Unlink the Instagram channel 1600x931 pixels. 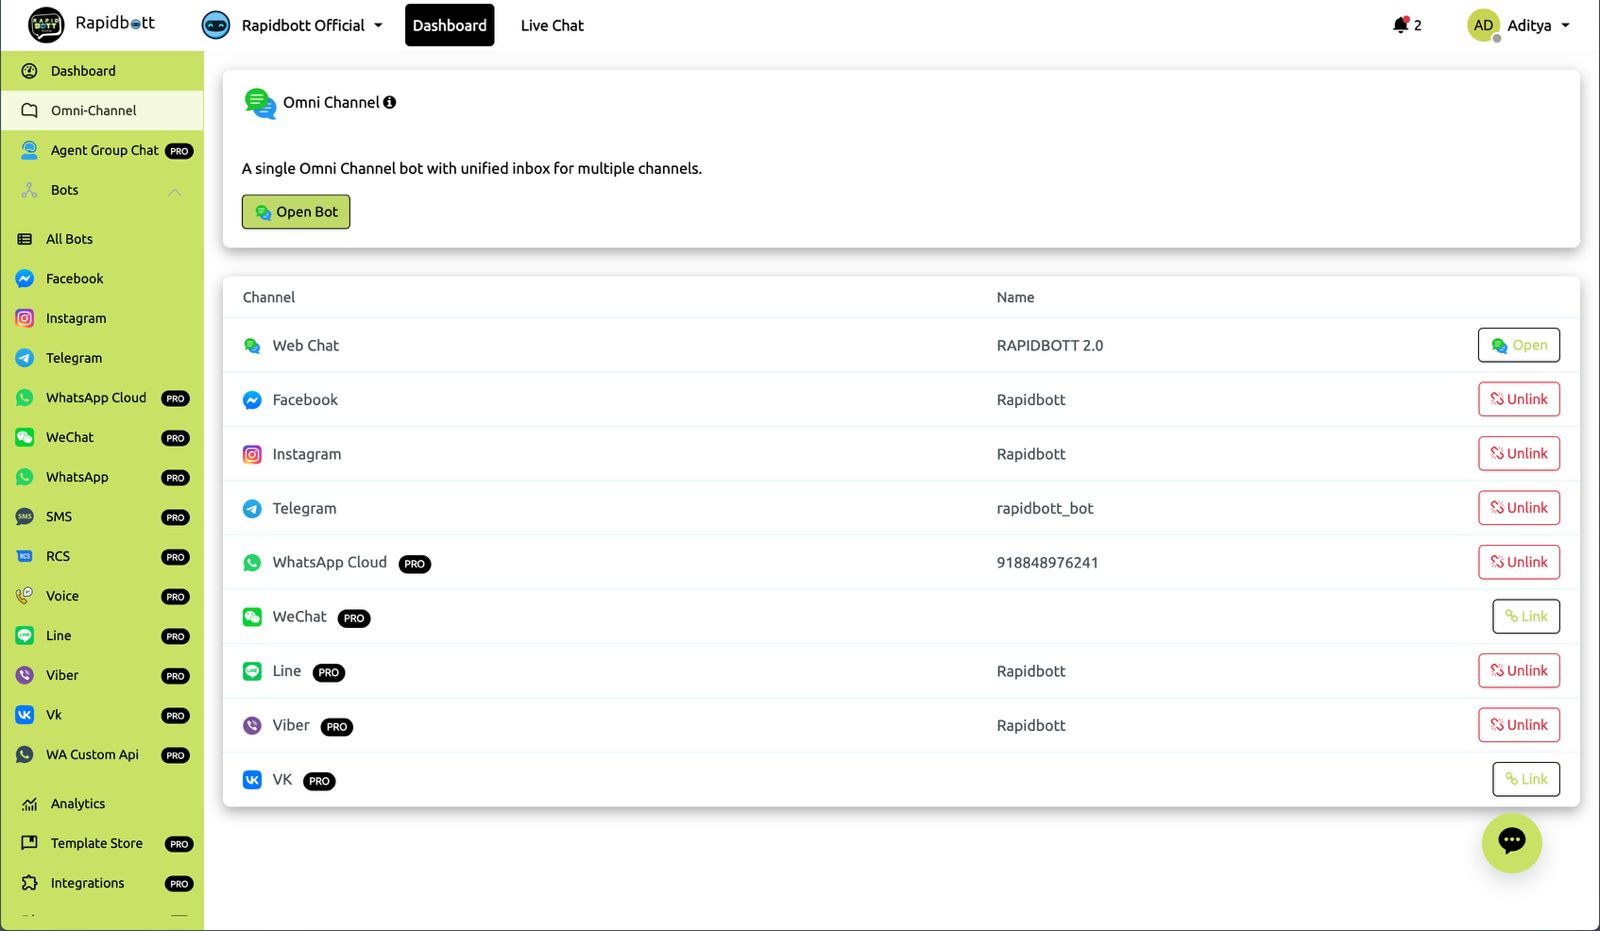click(1518, 453)
